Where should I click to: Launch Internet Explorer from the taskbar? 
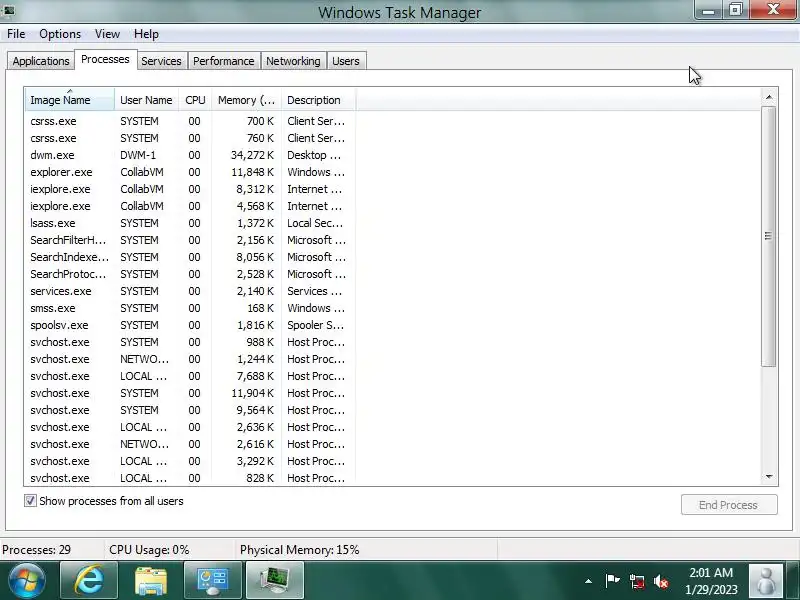coord(89,581)
